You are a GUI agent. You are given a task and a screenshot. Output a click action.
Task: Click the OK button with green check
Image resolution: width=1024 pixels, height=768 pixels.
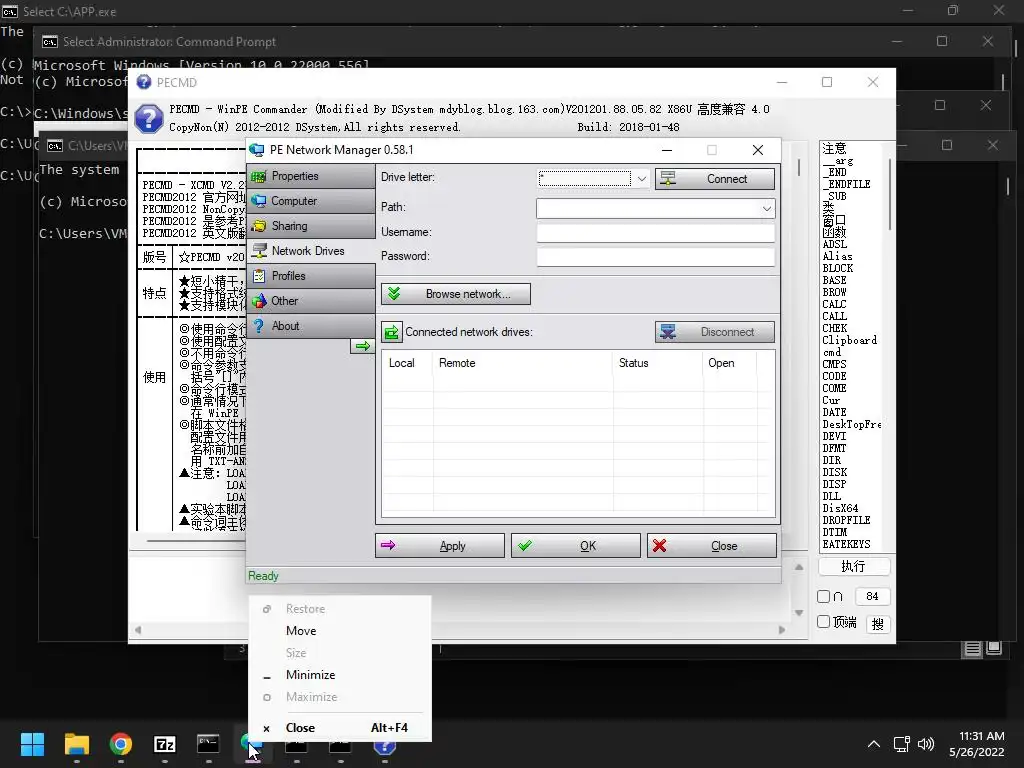pyautogui.click(x=575, y=546)
